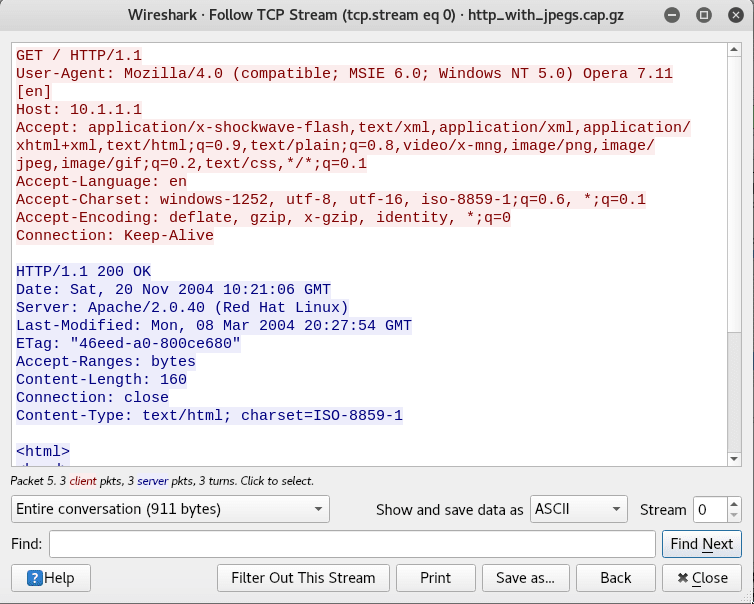Minimize the Wireshark window

(672, 15)
